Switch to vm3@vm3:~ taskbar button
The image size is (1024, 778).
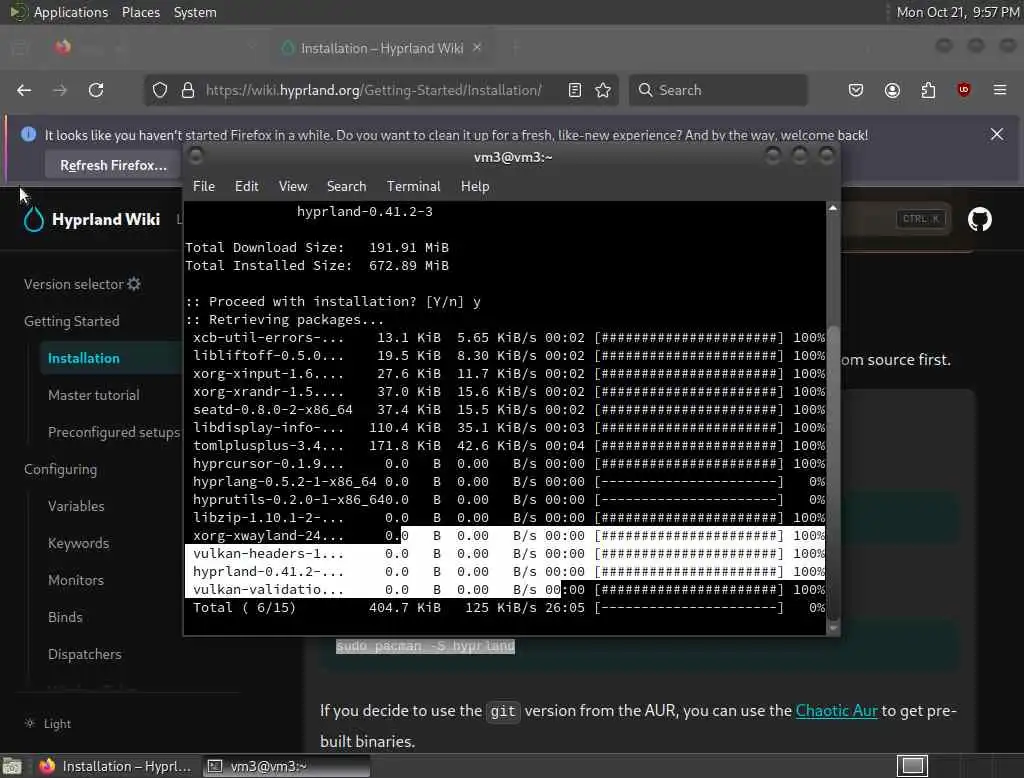click(x=286, y=766)
